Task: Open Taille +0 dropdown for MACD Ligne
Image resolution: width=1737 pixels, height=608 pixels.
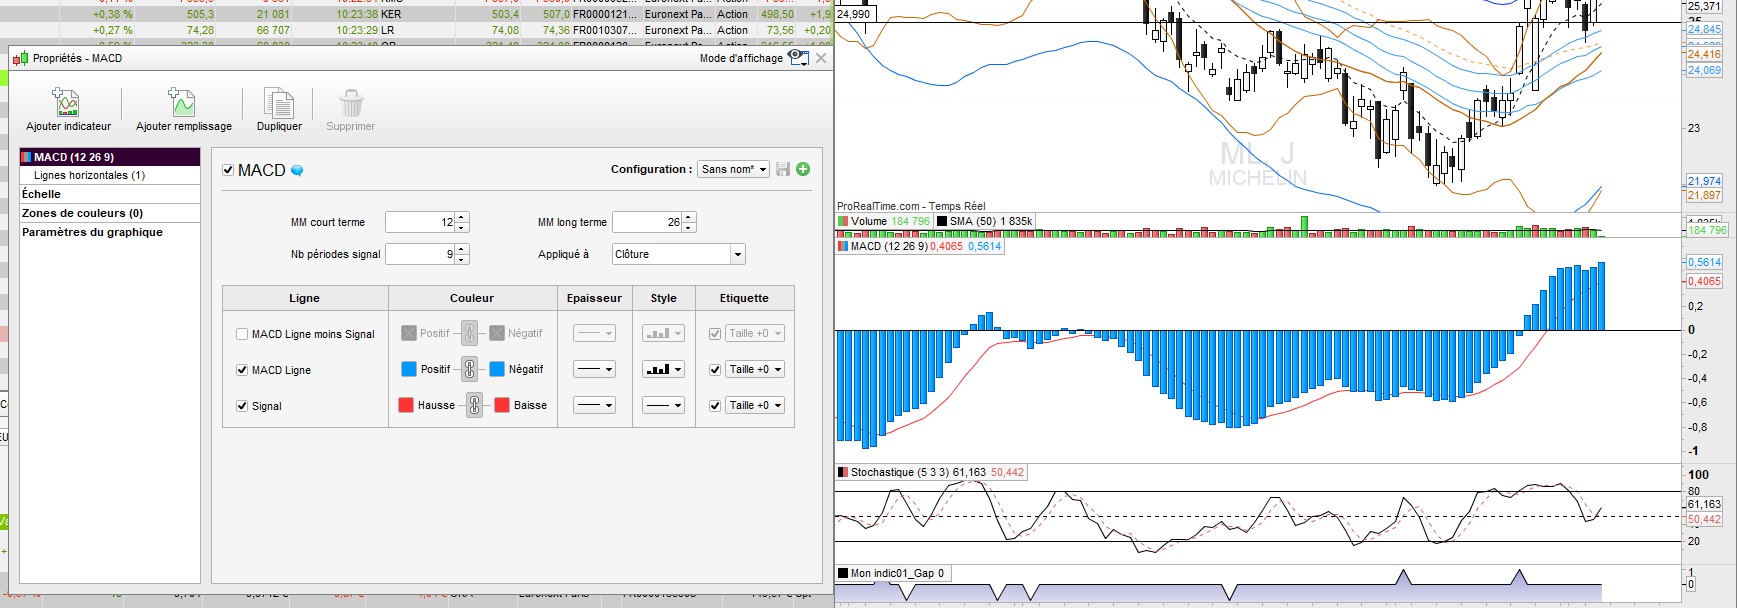Action: tap(755, 369)
